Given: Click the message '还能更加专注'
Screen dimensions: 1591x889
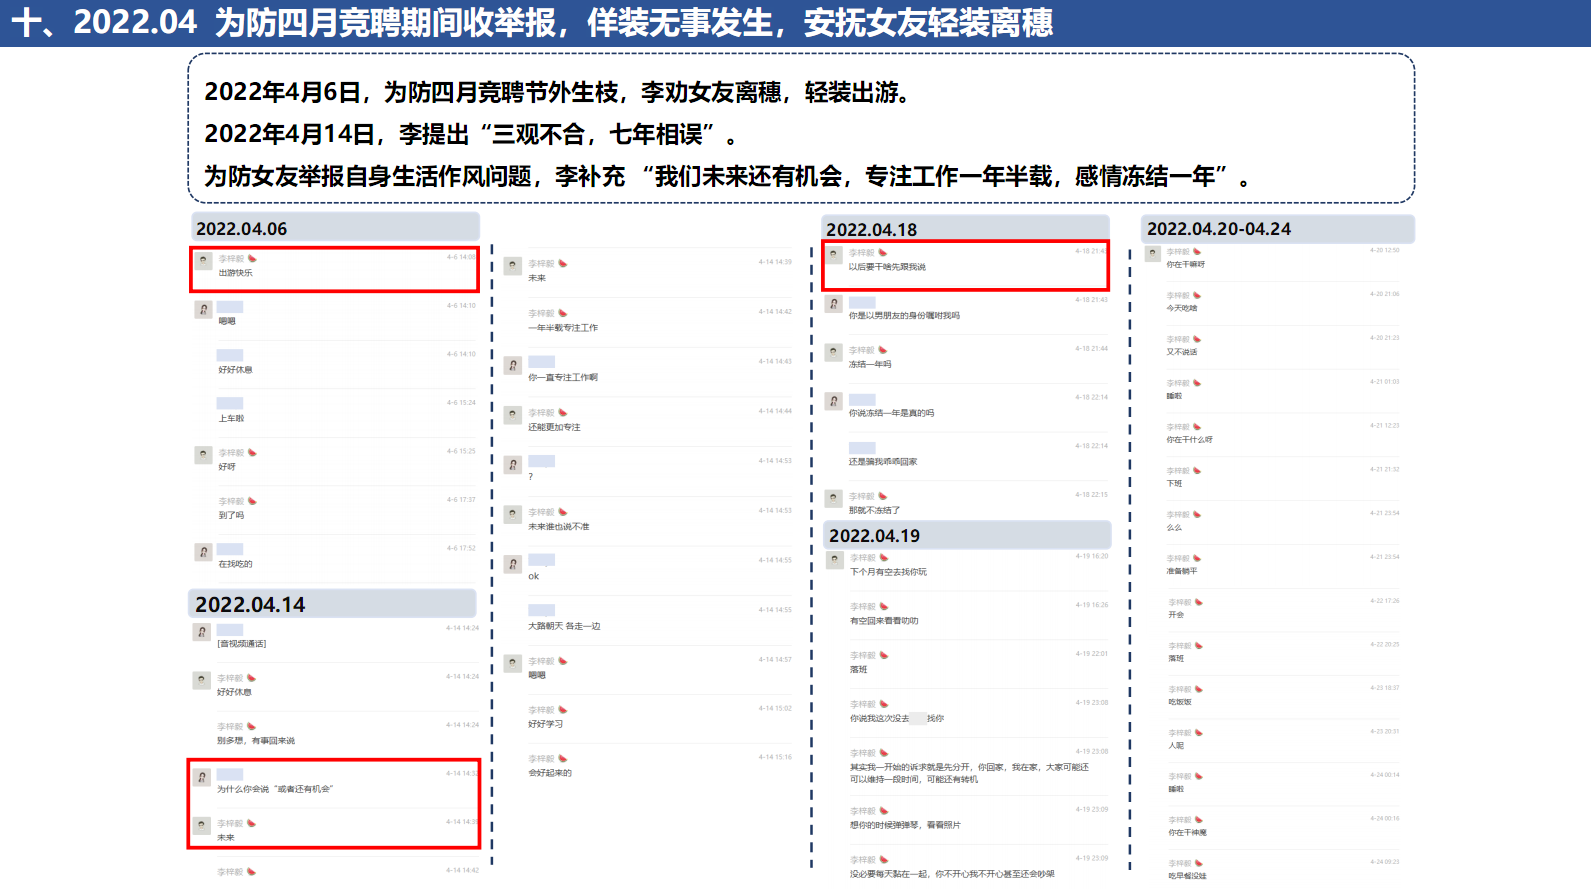Looking at the screenshot, I should tap(554, 427).
